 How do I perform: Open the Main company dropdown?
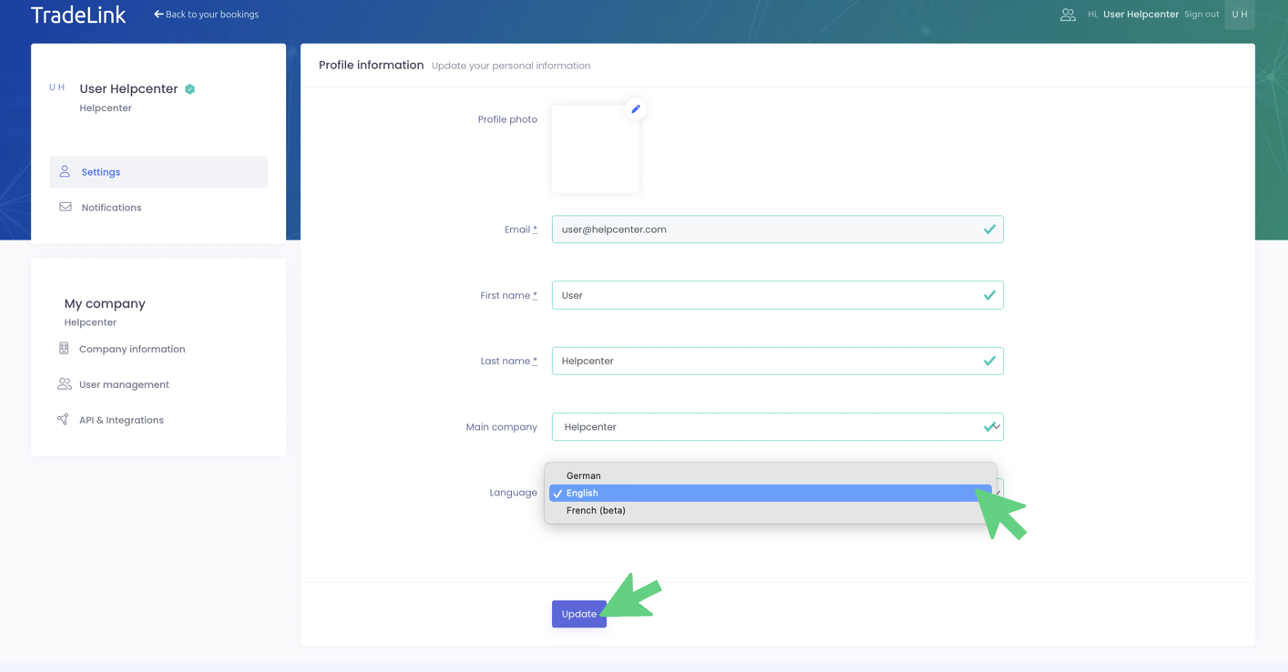(x=776, y=427)
